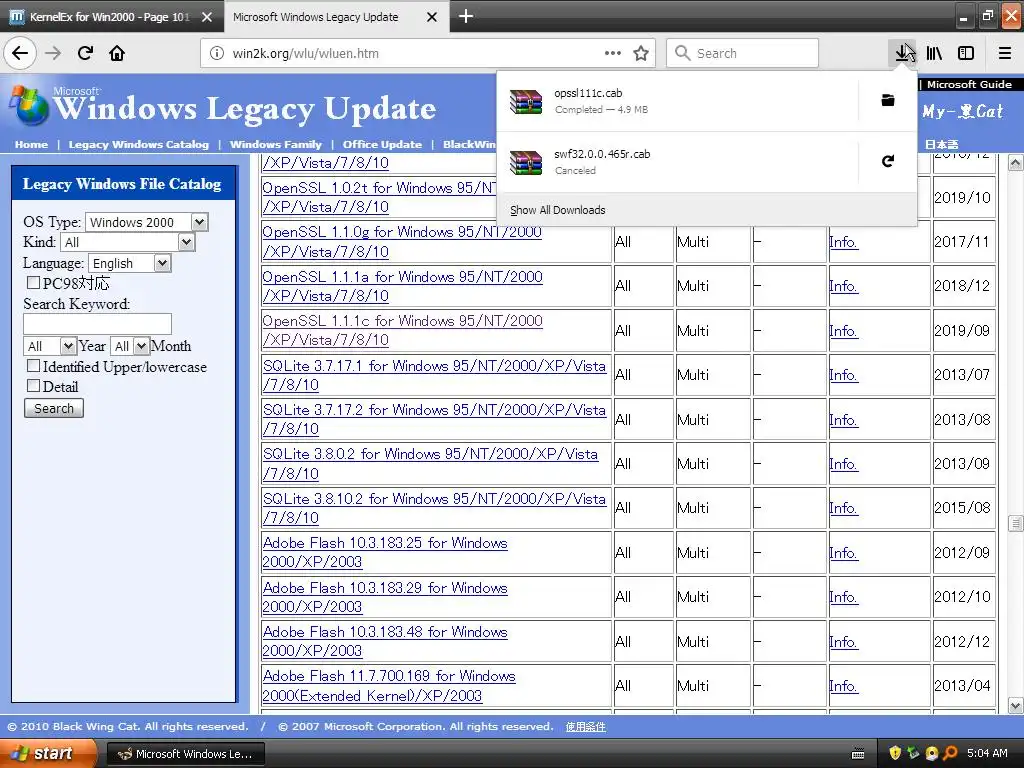The image size is (1024, 768).
Task: Close the Microsoft Windows Legacy Update tab
Action: coord(432,17)
